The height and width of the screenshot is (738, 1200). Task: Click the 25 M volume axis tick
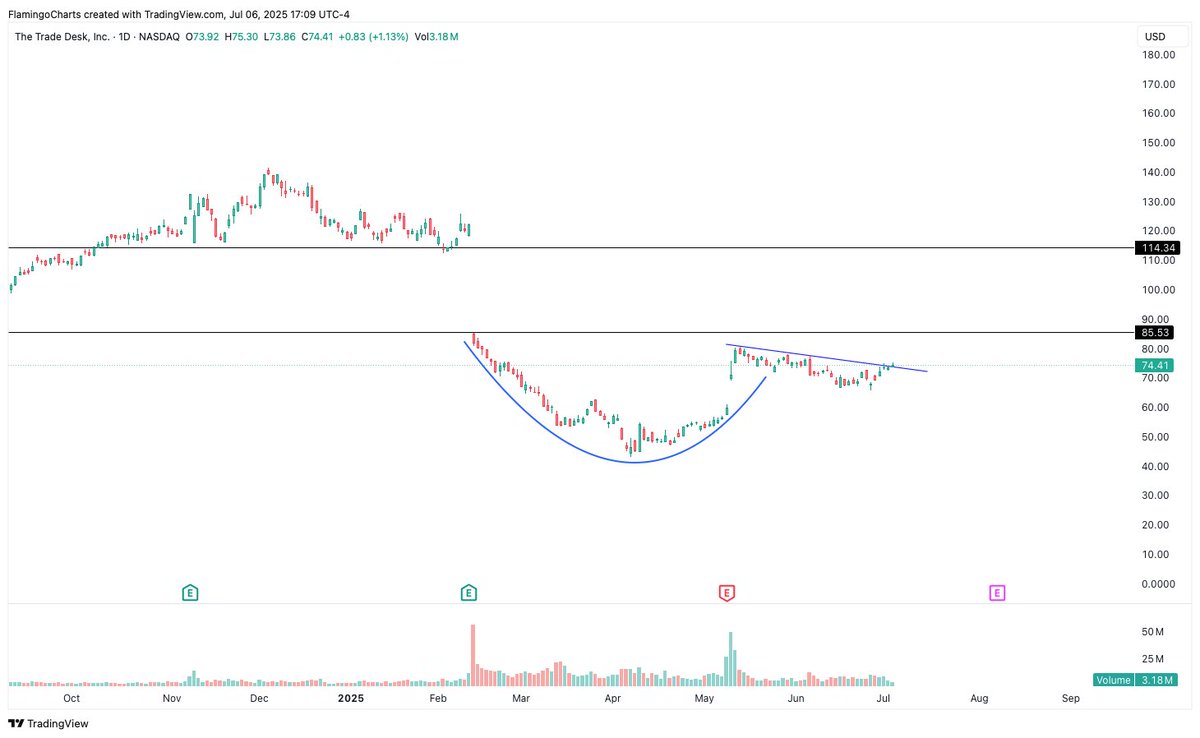[x=1152, y=659]
